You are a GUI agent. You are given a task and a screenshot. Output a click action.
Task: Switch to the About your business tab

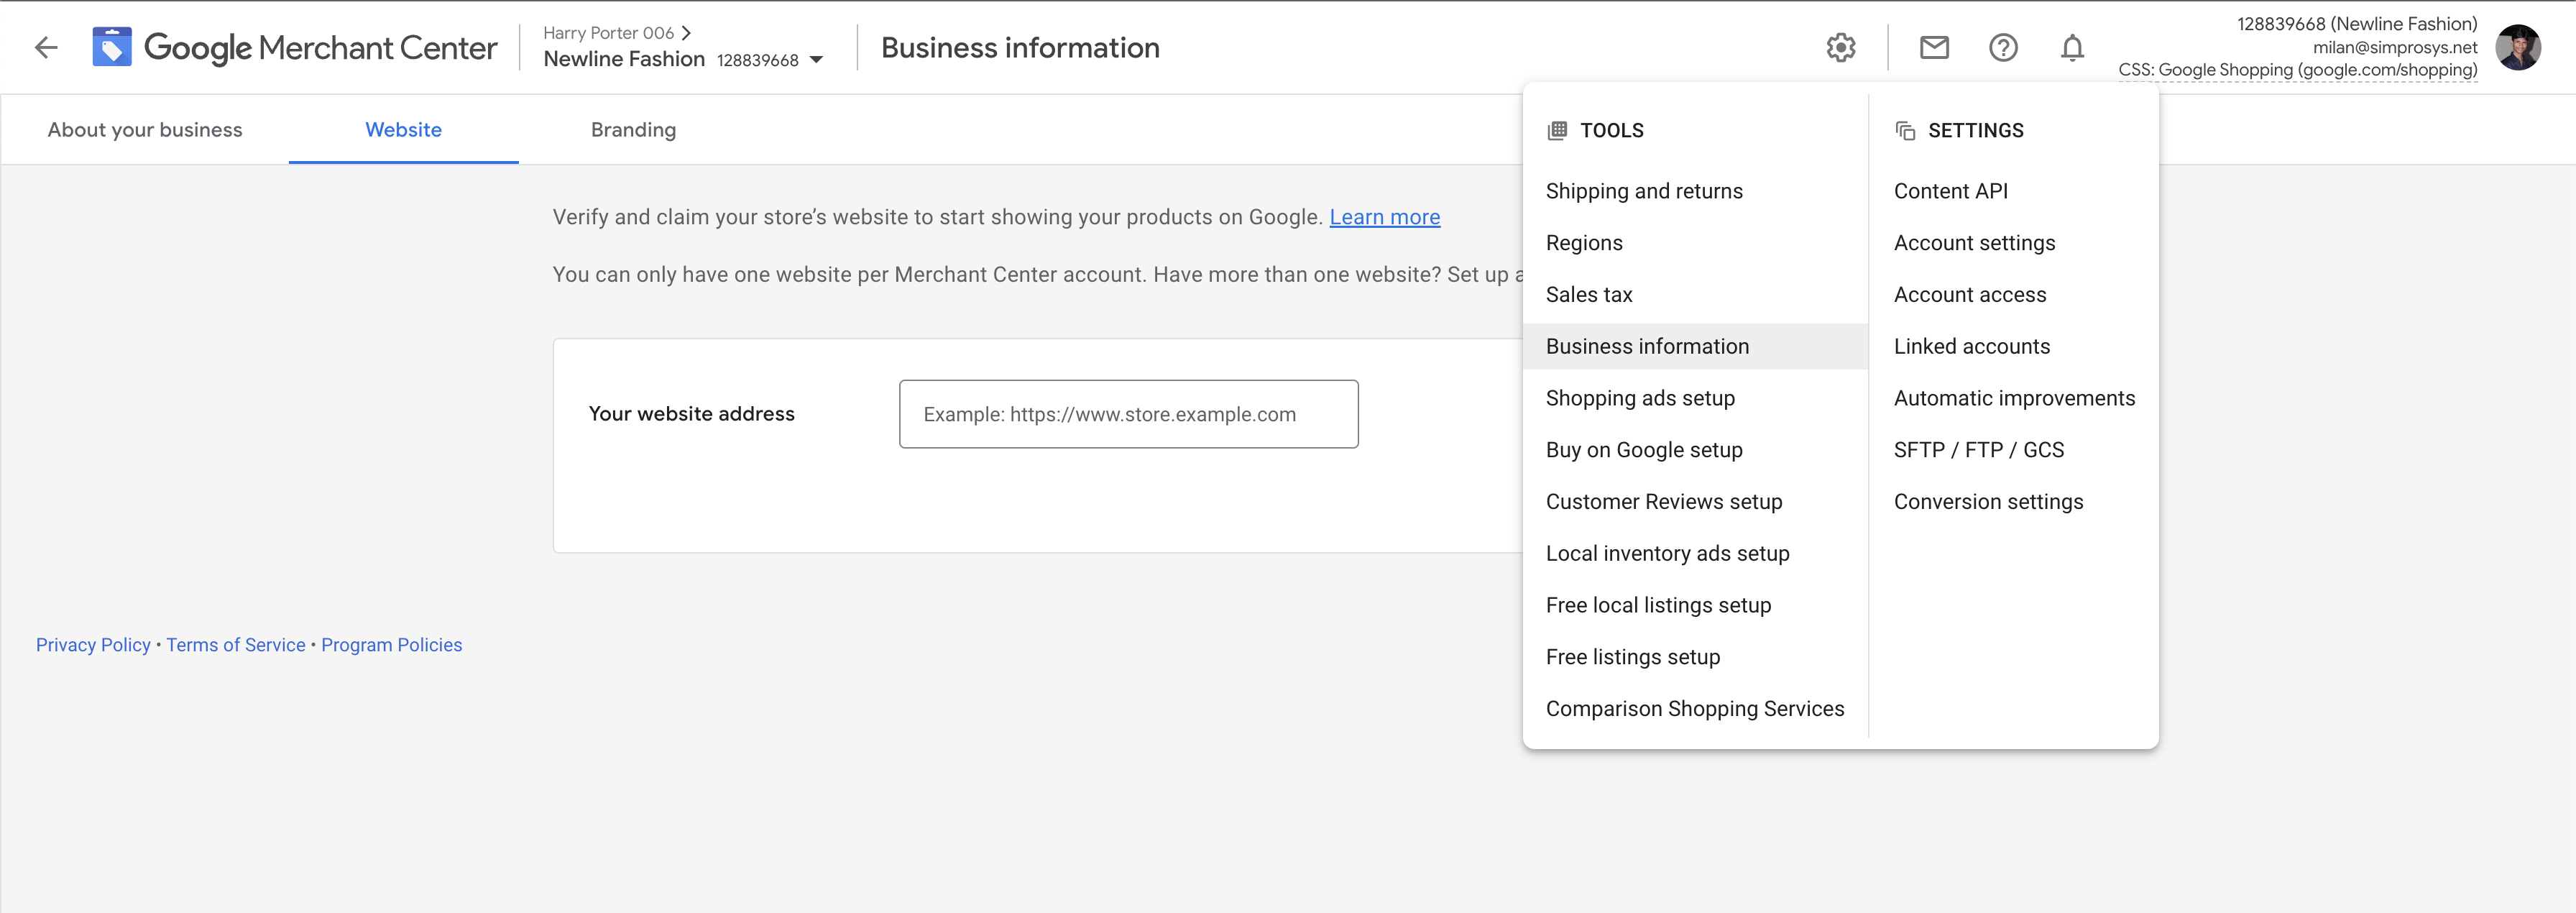145,130
